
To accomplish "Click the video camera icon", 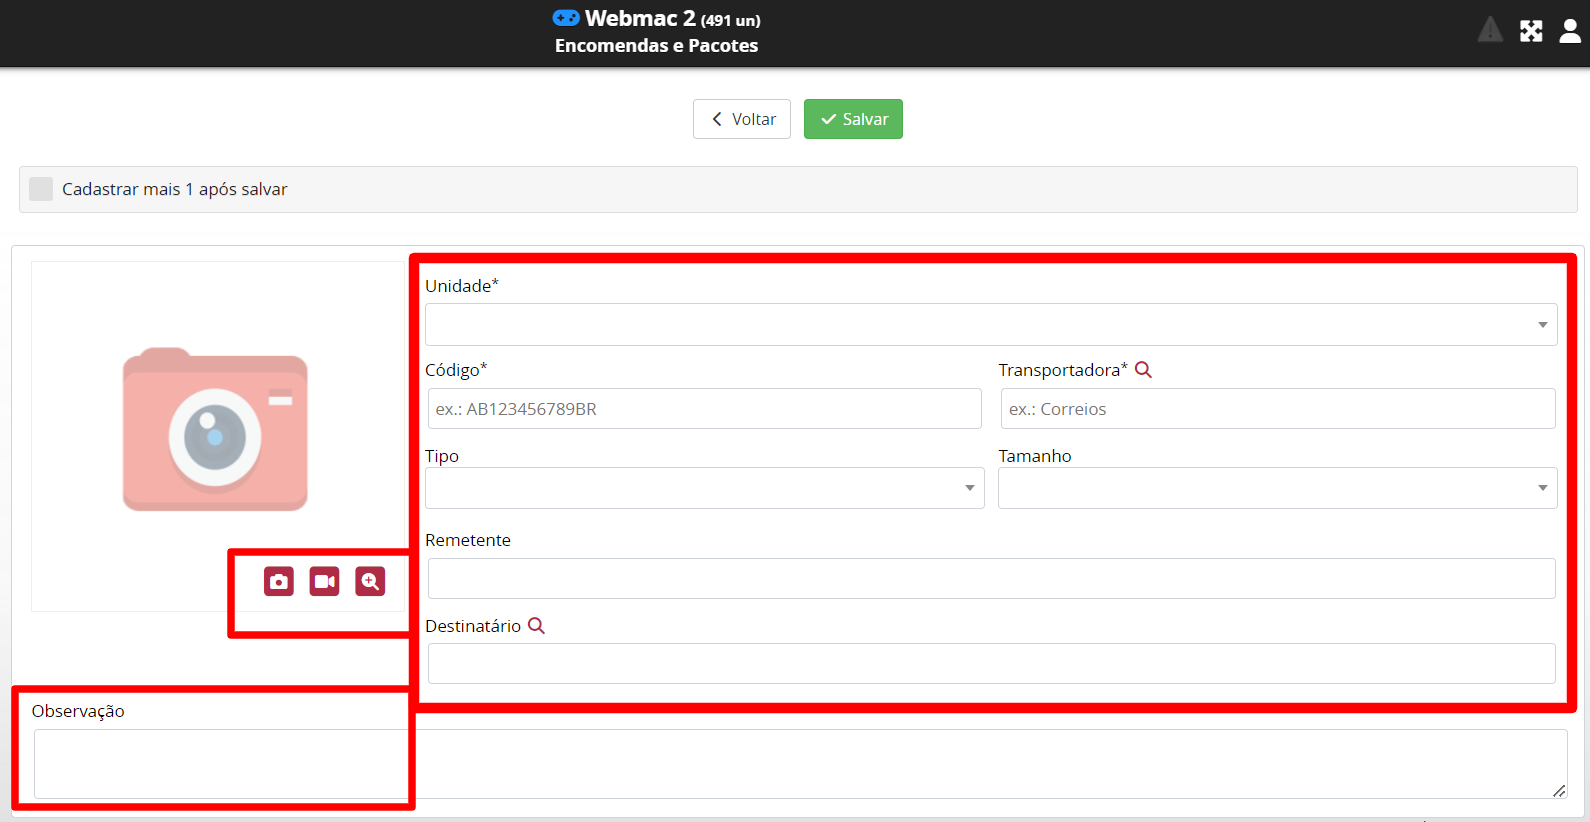I will [324, 581].
